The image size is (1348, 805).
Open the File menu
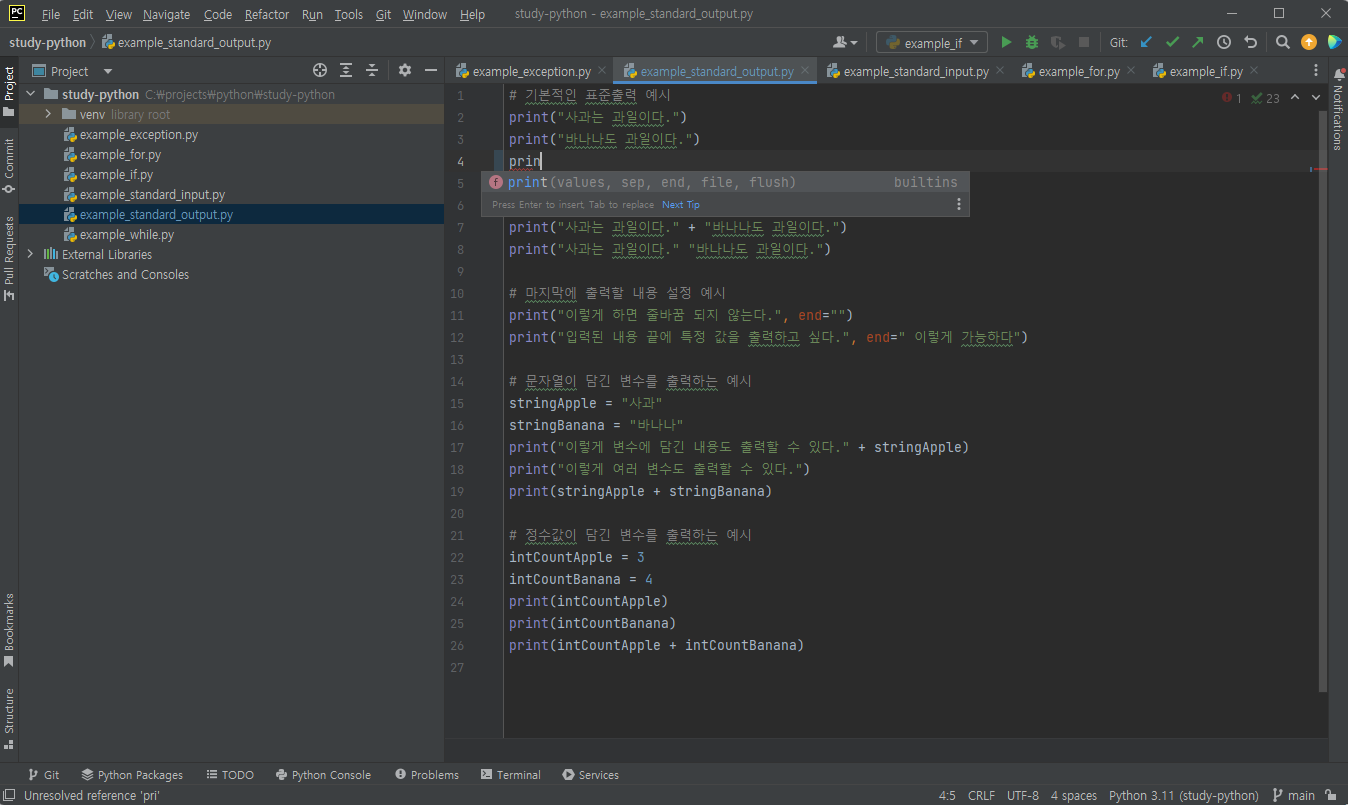pos(51,14)
